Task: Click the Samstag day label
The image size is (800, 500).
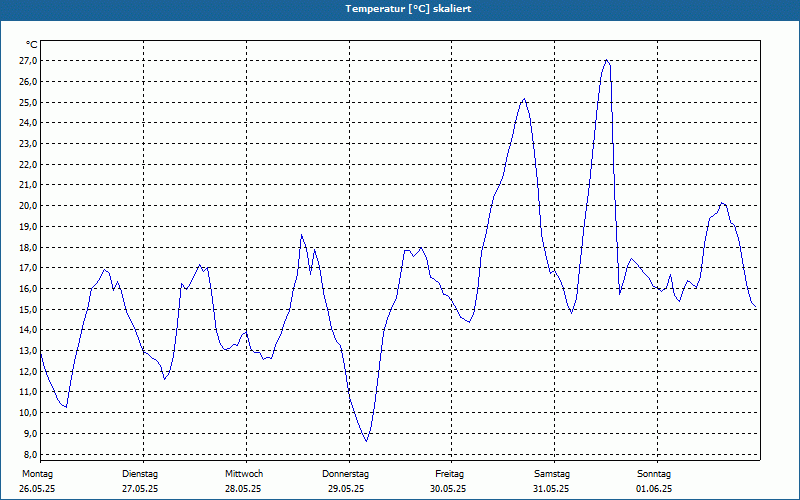Action: 552,474
